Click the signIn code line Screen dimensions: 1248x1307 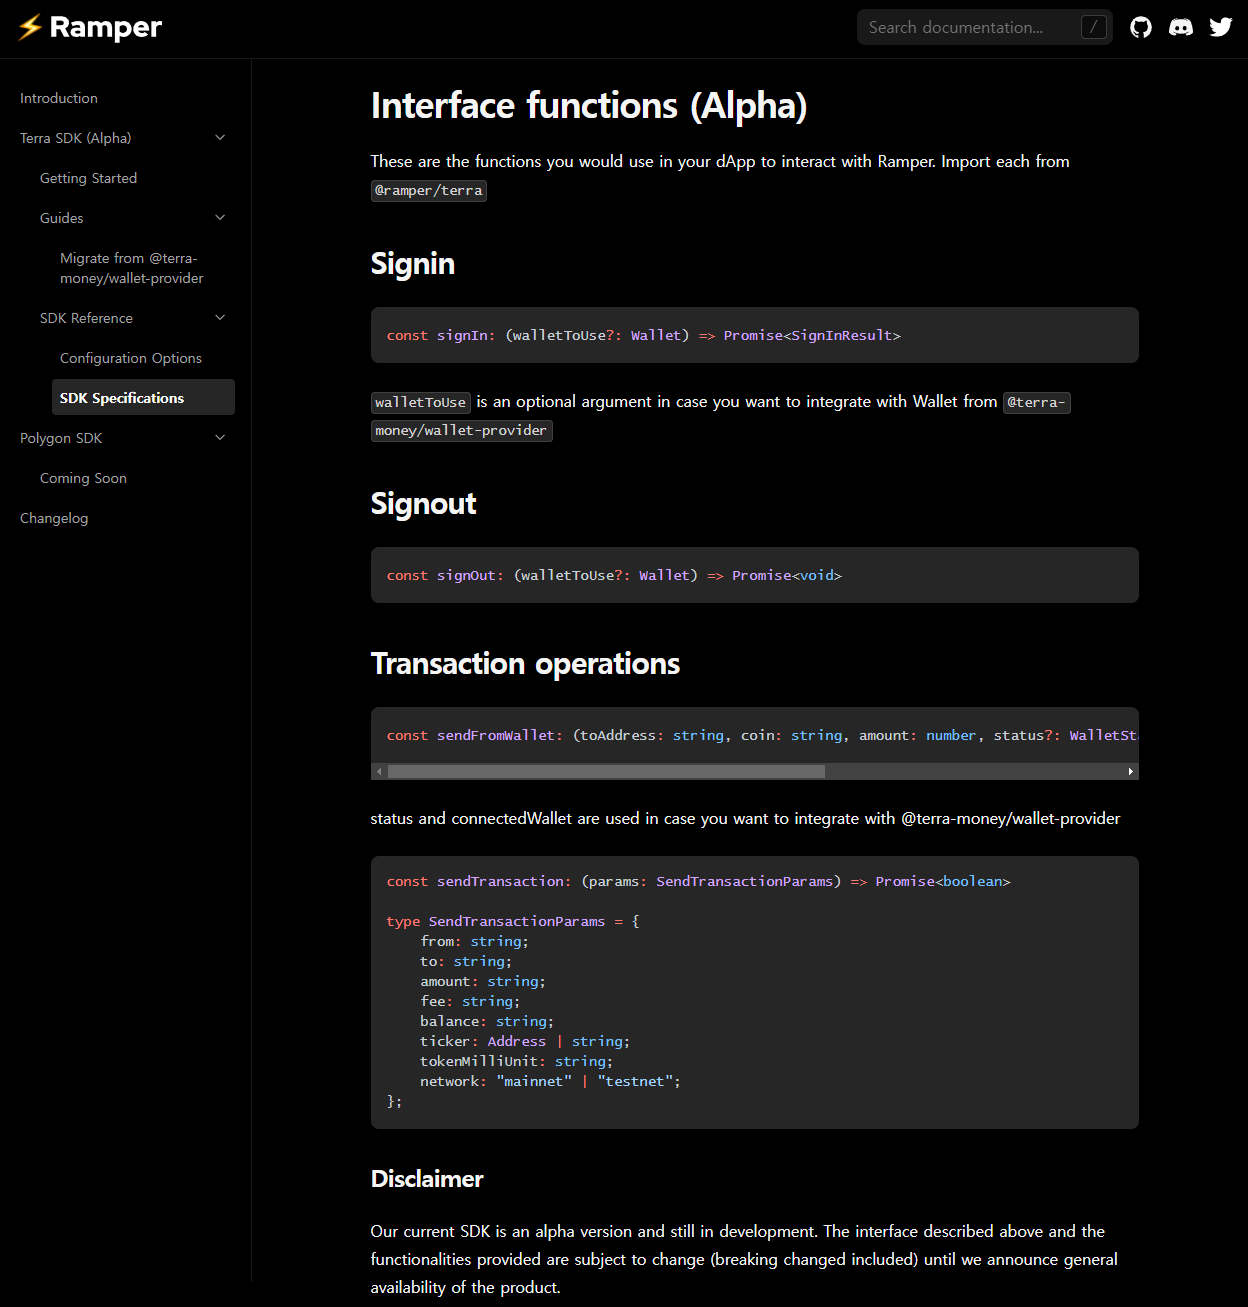pyautogui.click(x=644, y=335)
